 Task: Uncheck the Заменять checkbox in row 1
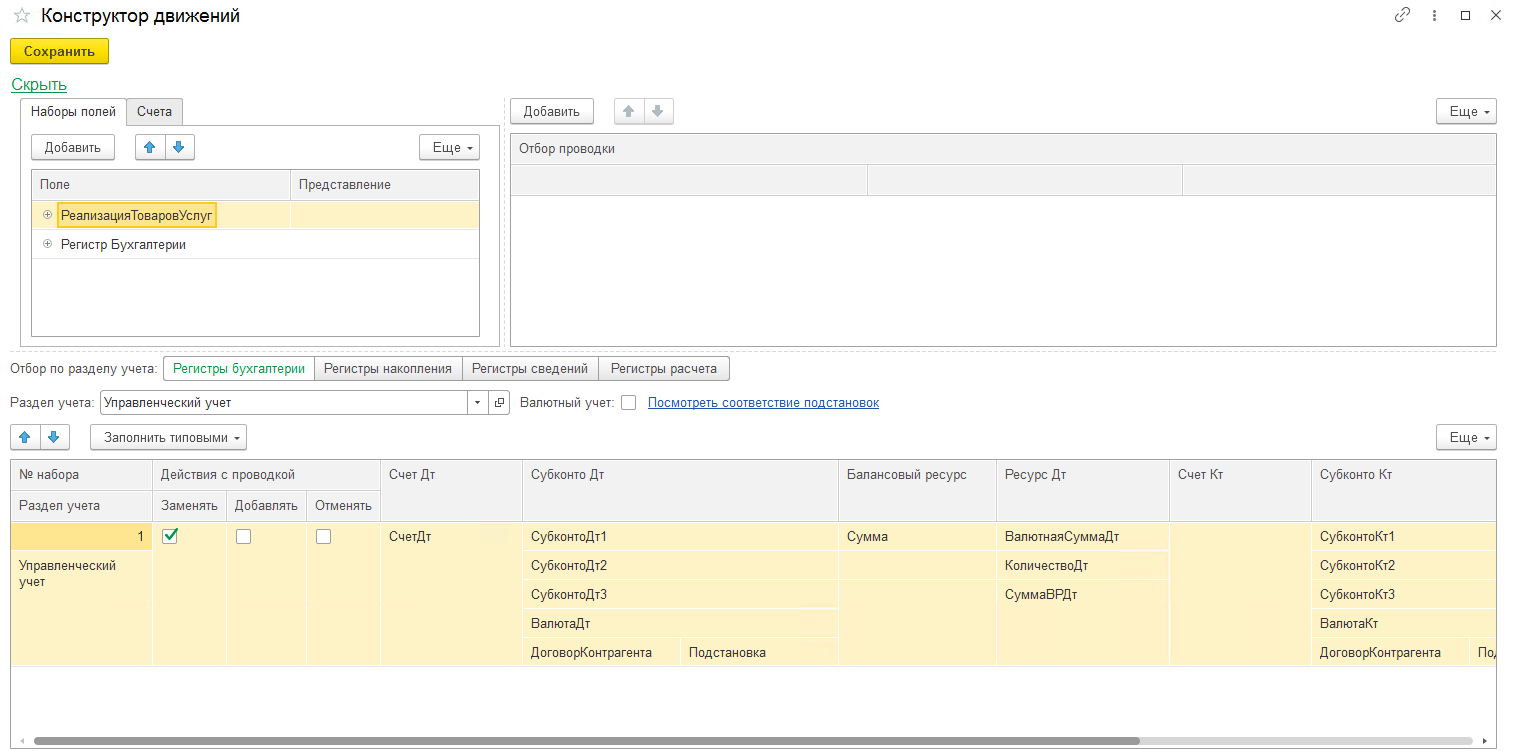tap(170, 536)
